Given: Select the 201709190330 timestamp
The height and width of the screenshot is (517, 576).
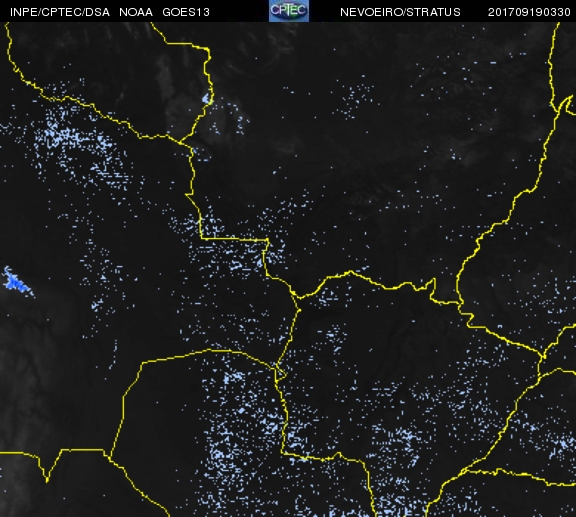Looking at the screenshot, I should click(529, 12).
